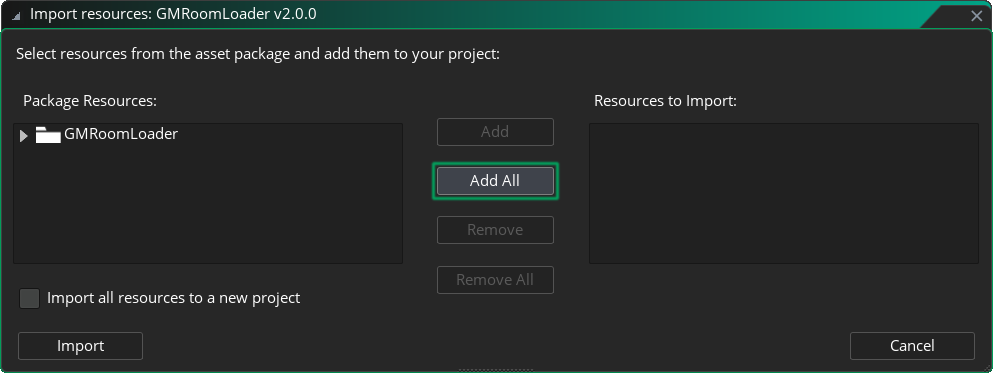
Task: Click the Import button
Action: click(80, 346)
